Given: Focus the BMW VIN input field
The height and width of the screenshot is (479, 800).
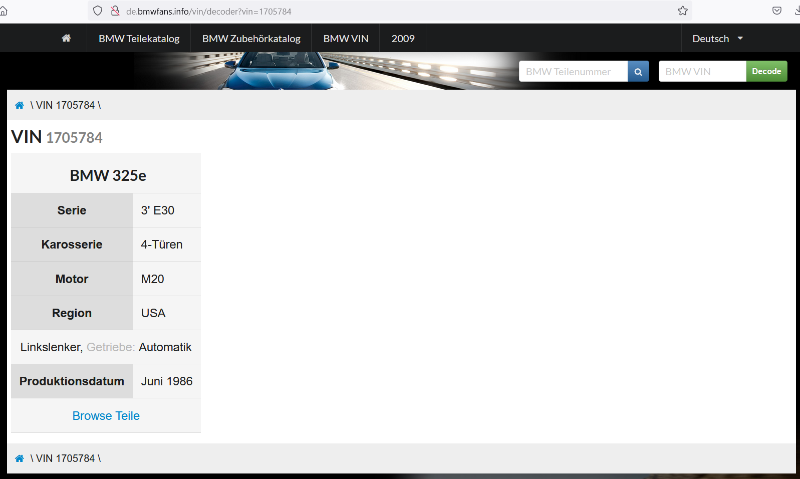Looking at the screenshot, I should coord(702,72).
